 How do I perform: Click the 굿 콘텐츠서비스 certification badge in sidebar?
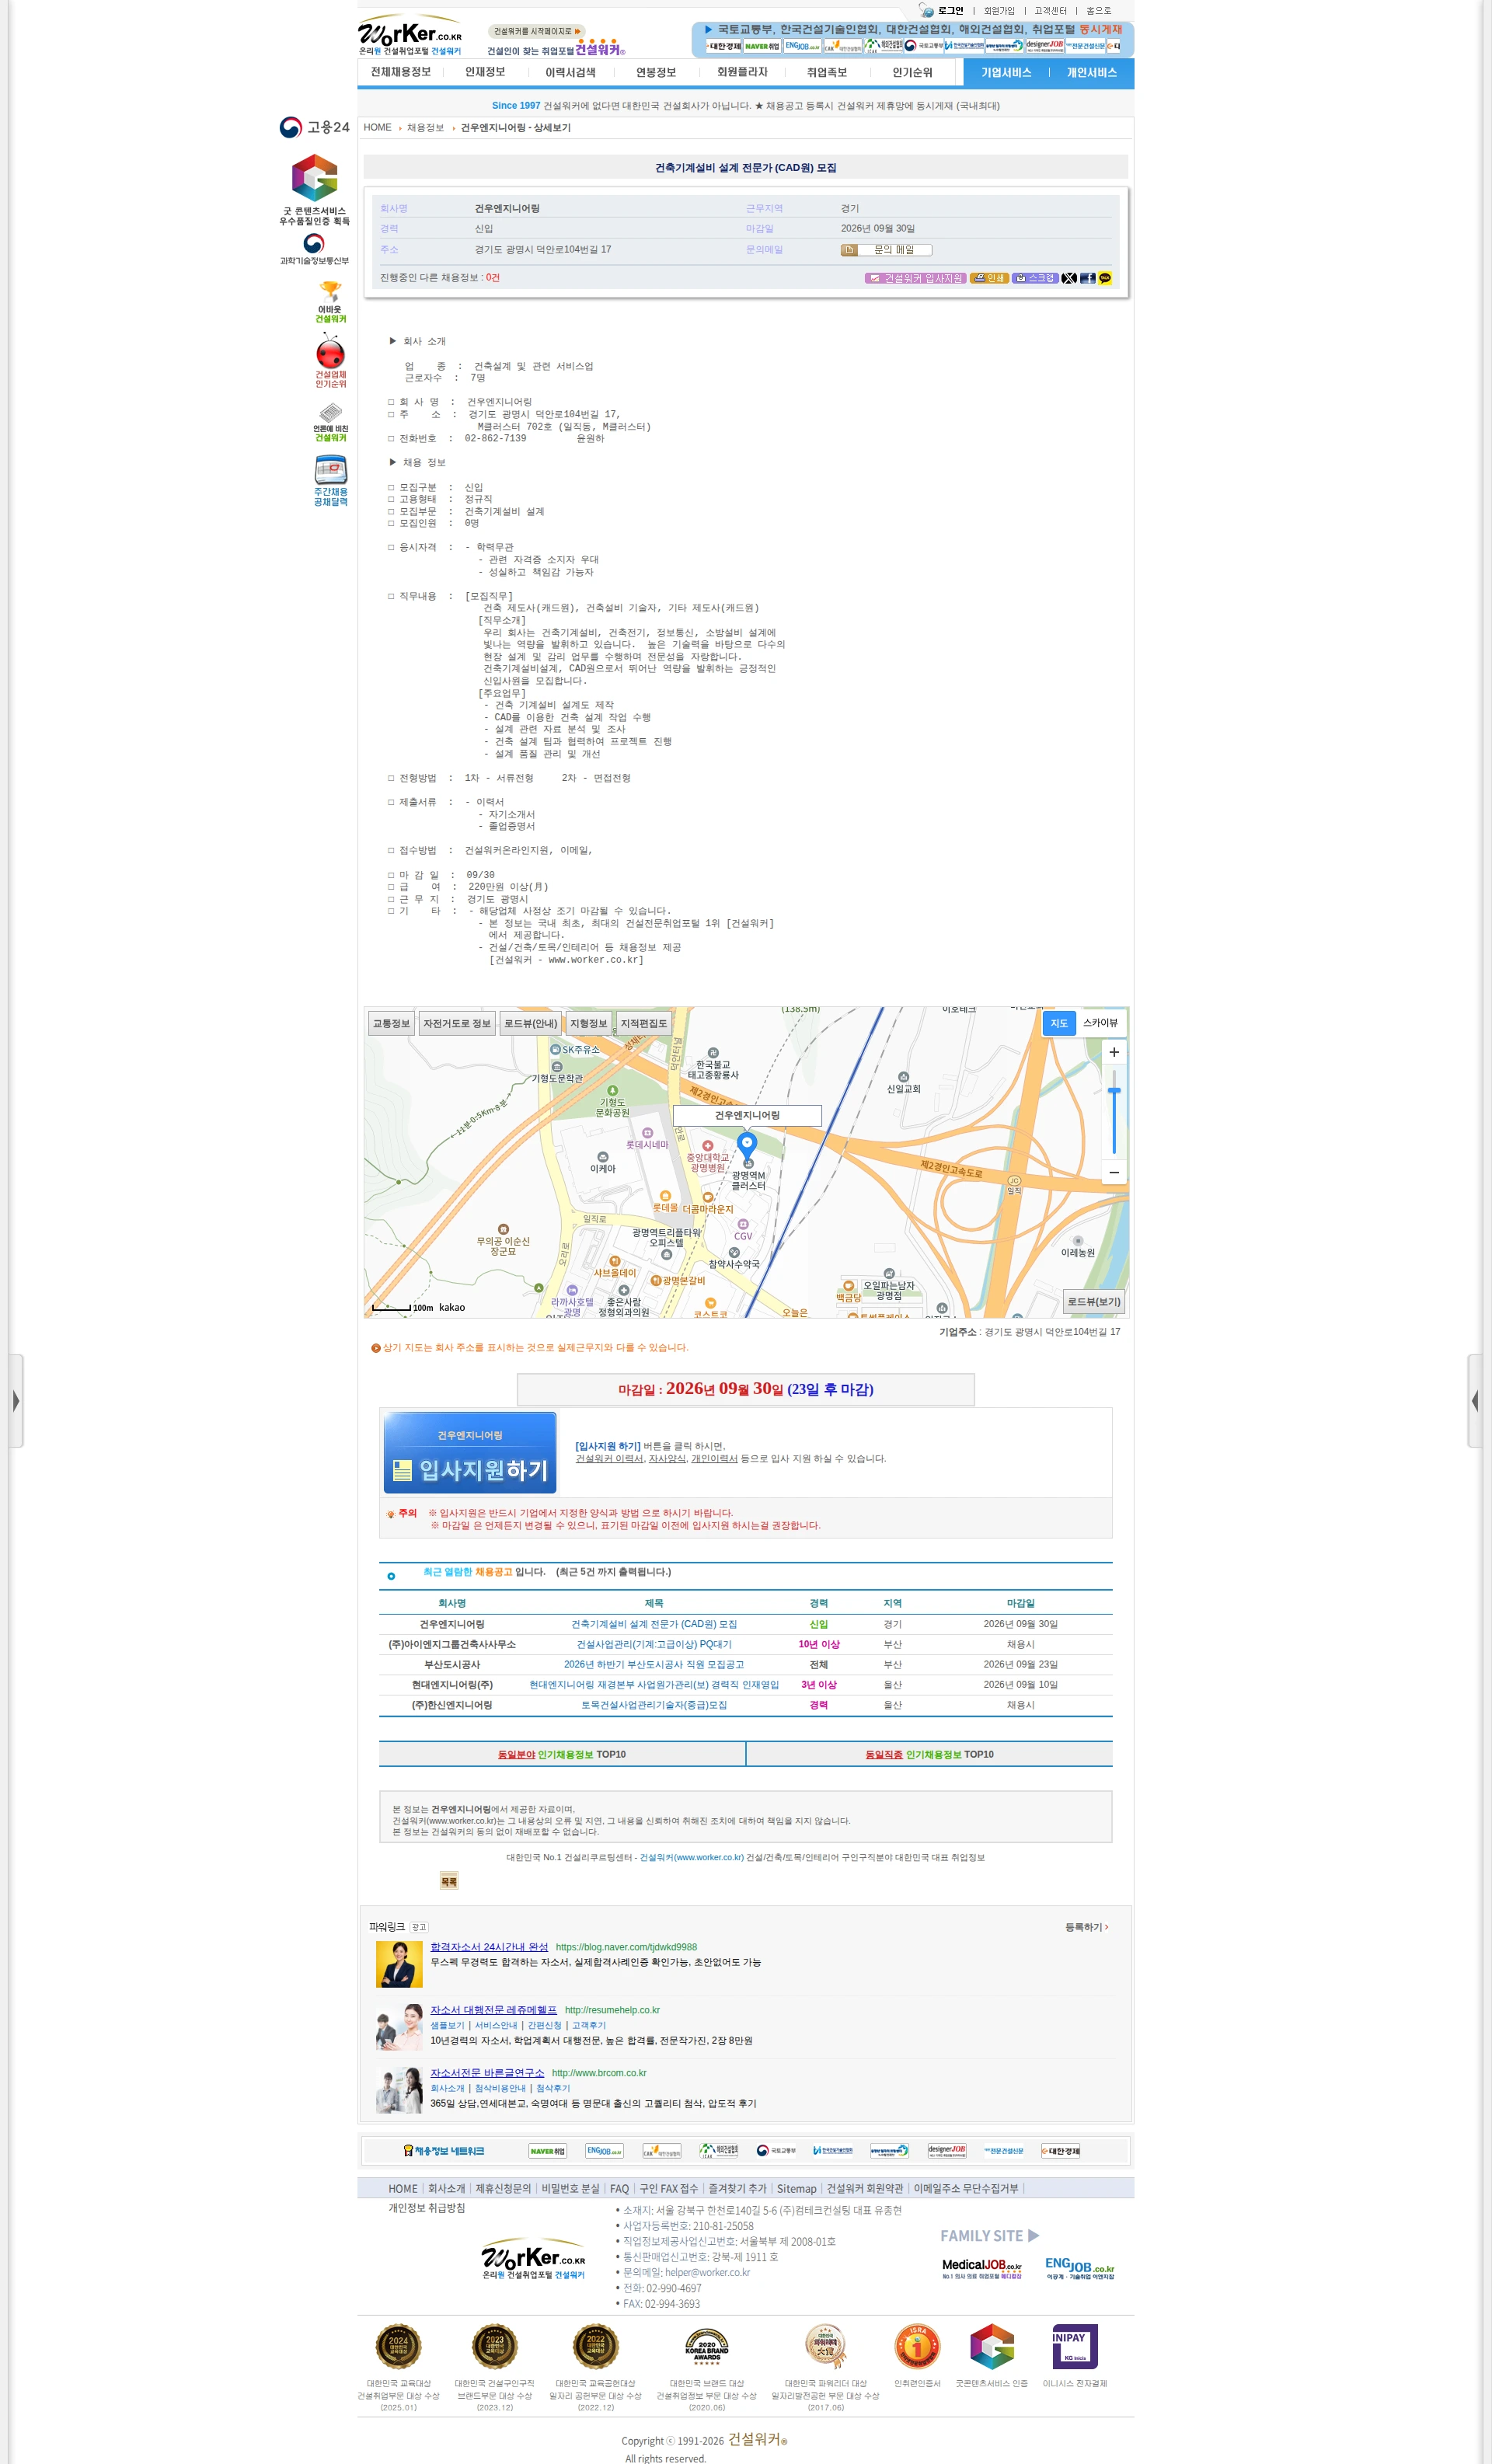tap(314, 189)
